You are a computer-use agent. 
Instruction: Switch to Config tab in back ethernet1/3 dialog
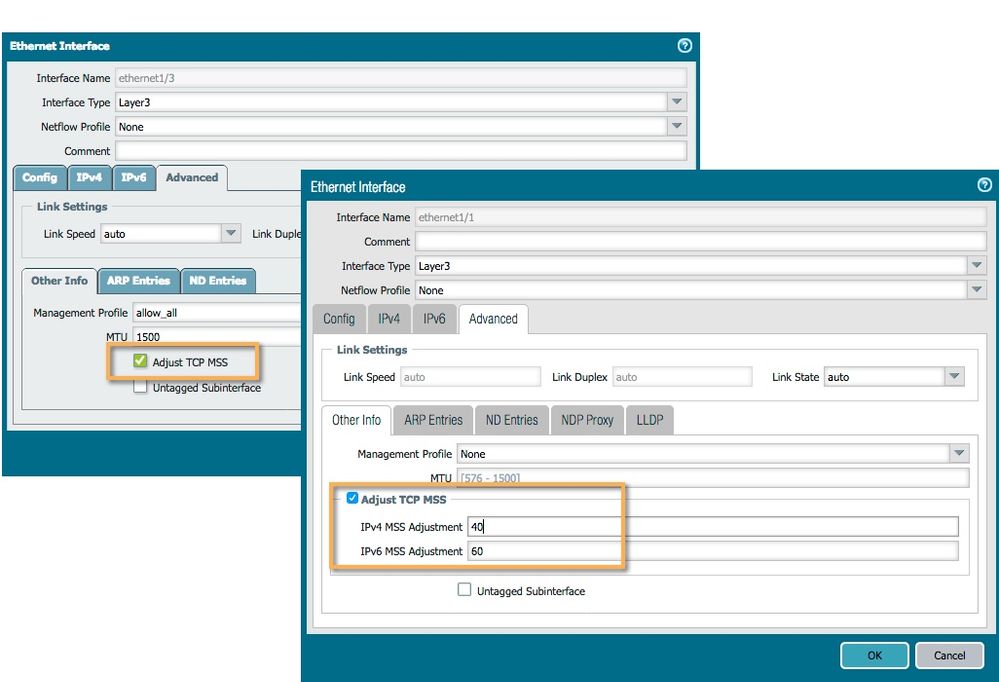pos(40,177)
